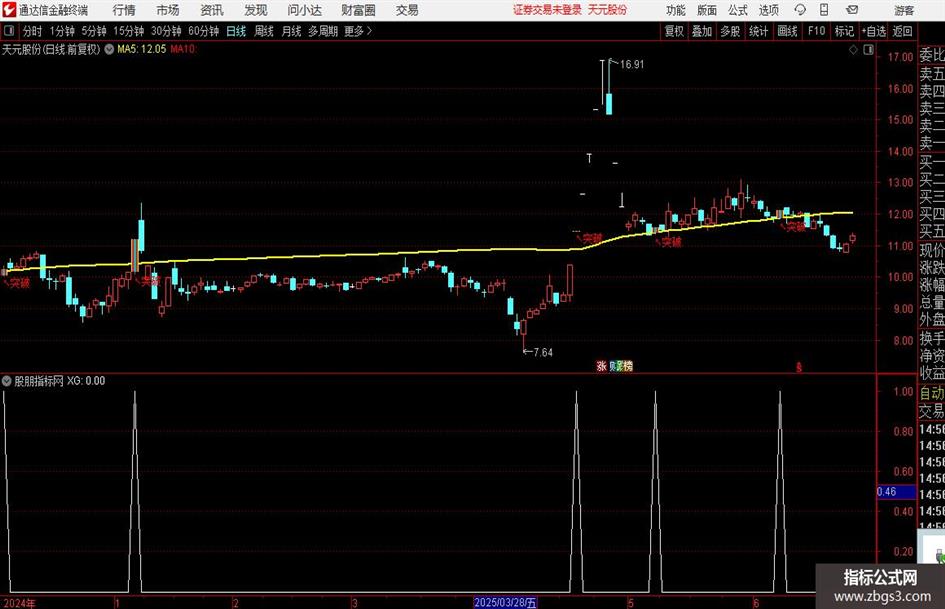This screenshot has height=609, width=945.
Task: Click the 涨 marker icon on chart bottom
Action: coord(601,366)
